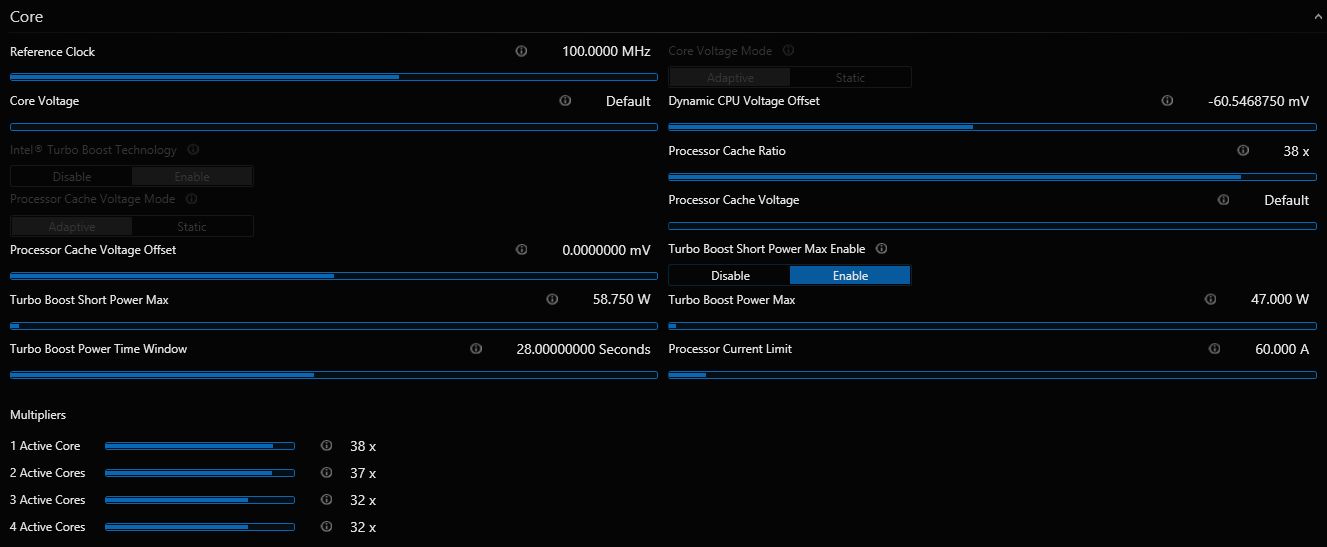Click the 4 Active Cores multiplier slider
The image size is (1327, 547).
point(200,527)
